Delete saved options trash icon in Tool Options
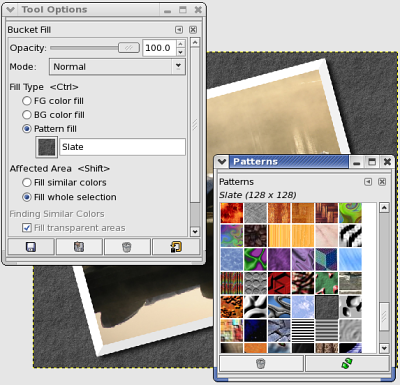This screenshot has width=400, height=385. (127, 247)
